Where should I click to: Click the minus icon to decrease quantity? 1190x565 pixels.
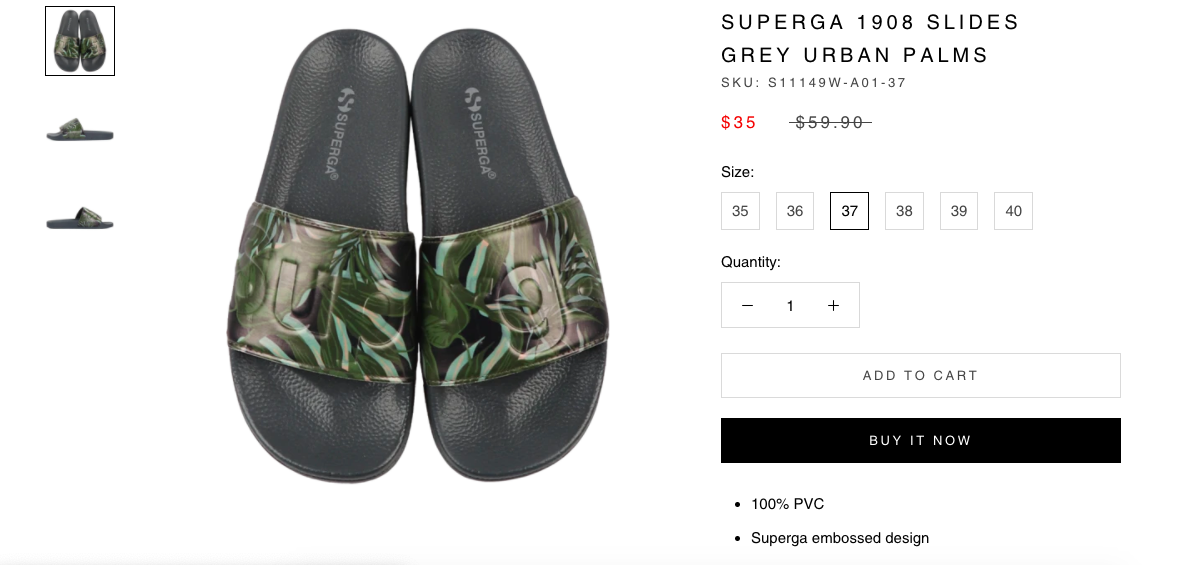point(747,305)
